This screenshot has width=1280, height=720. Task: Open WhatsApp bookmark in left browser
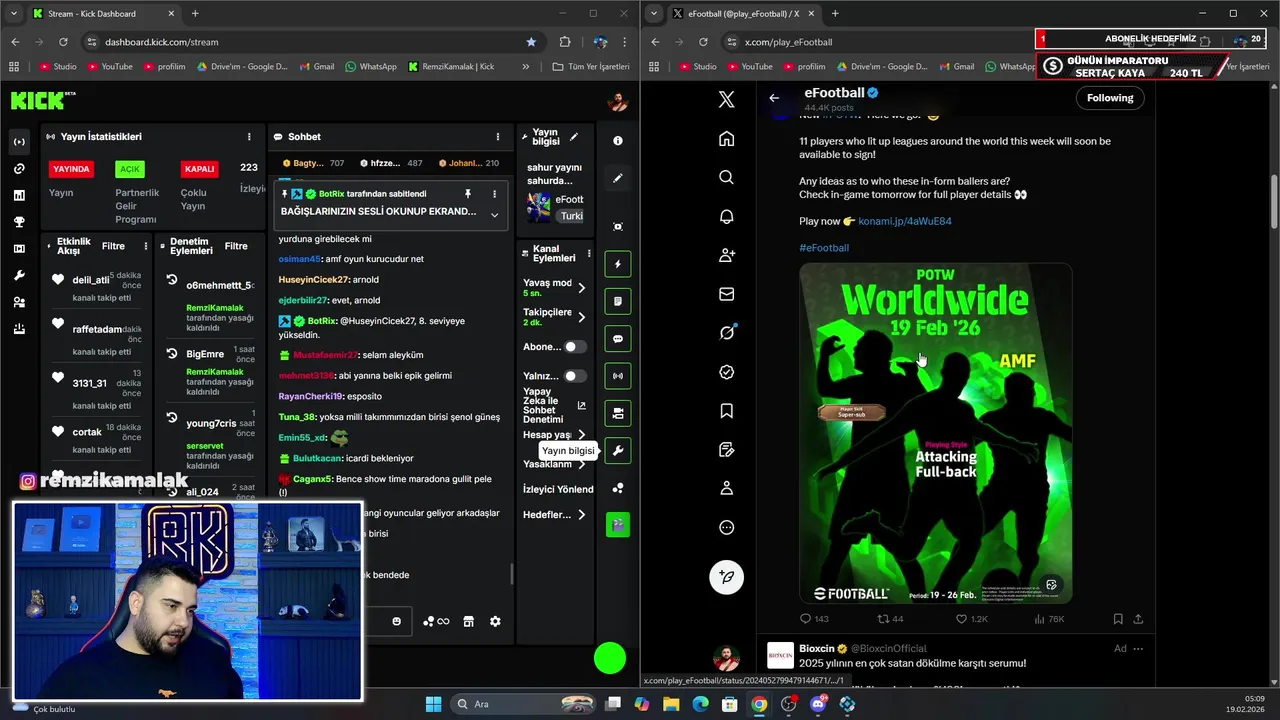click(x=371, y=66)
